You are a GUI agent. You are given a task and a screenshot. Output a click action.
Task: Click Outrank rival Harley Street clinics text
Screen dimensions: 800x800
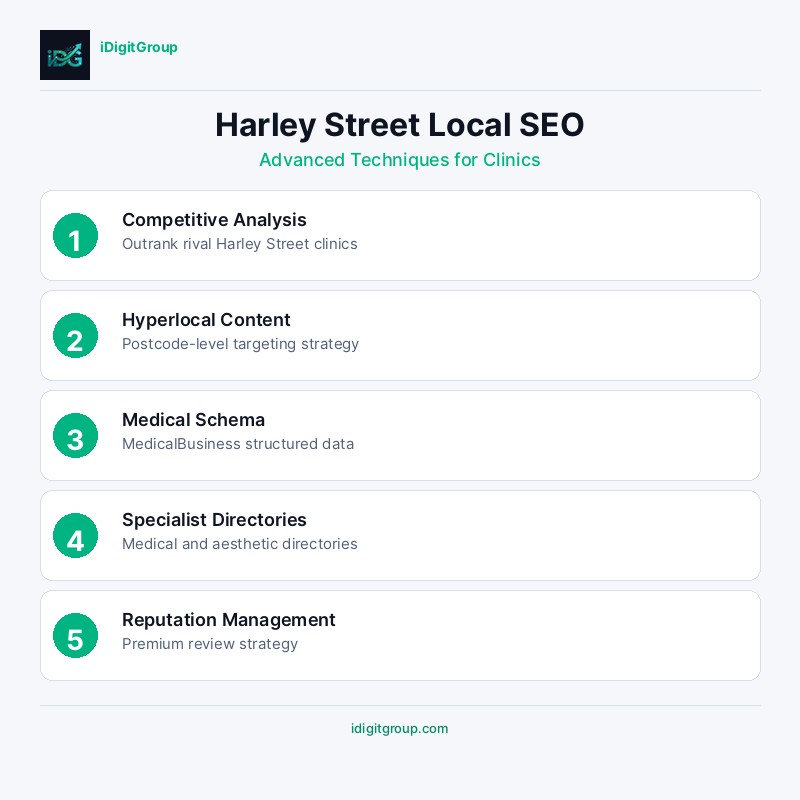[240, 244]
